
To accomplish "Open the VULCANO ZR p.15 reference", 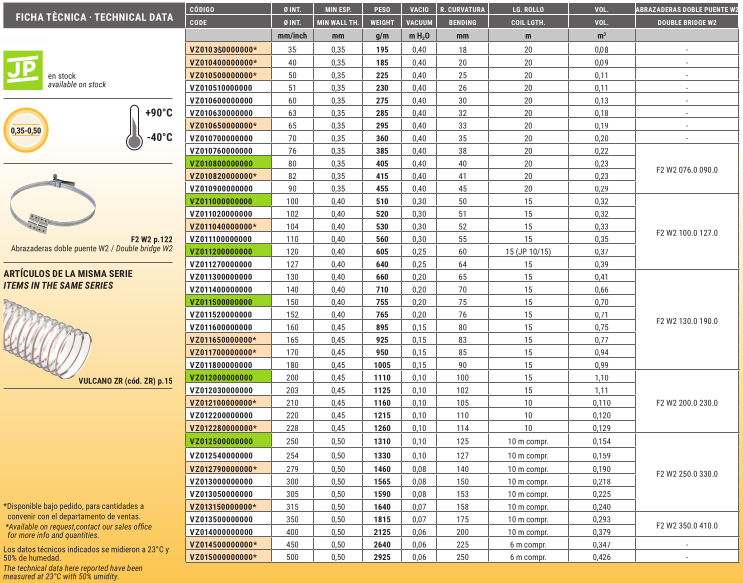I will (x=124, y=381).
